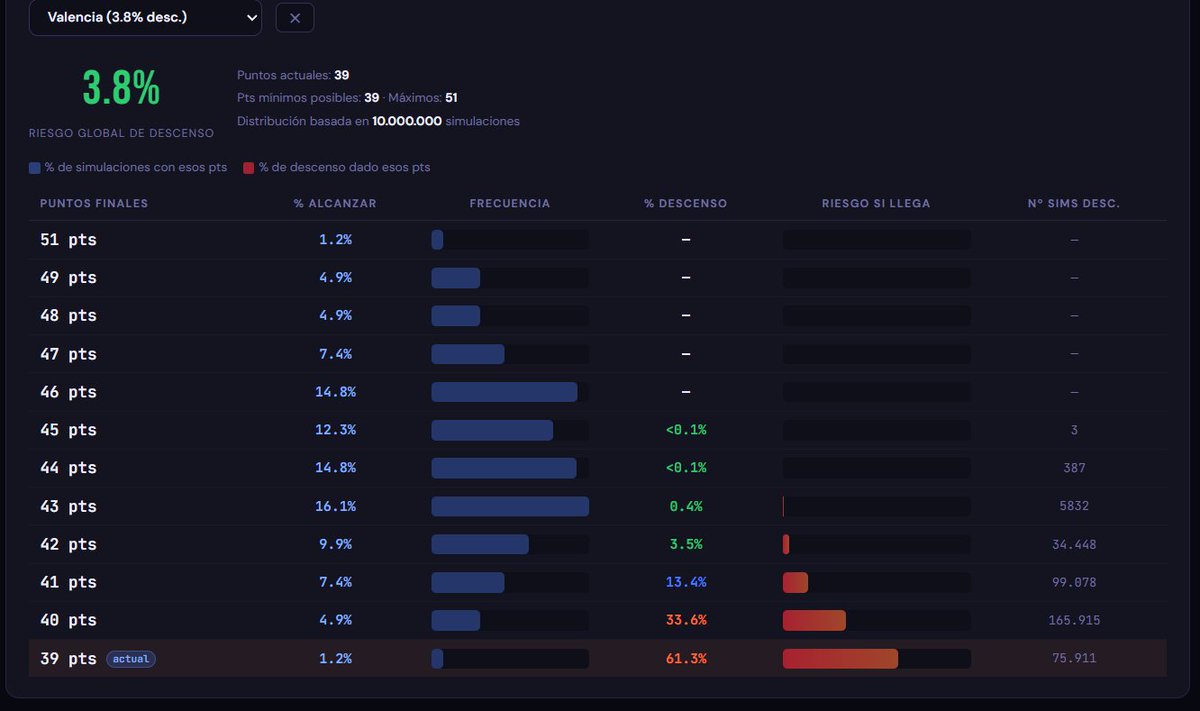The height and width of the screenshot is (711, 1200).
Task: Select the 46 pts row label
Action: 68,392
